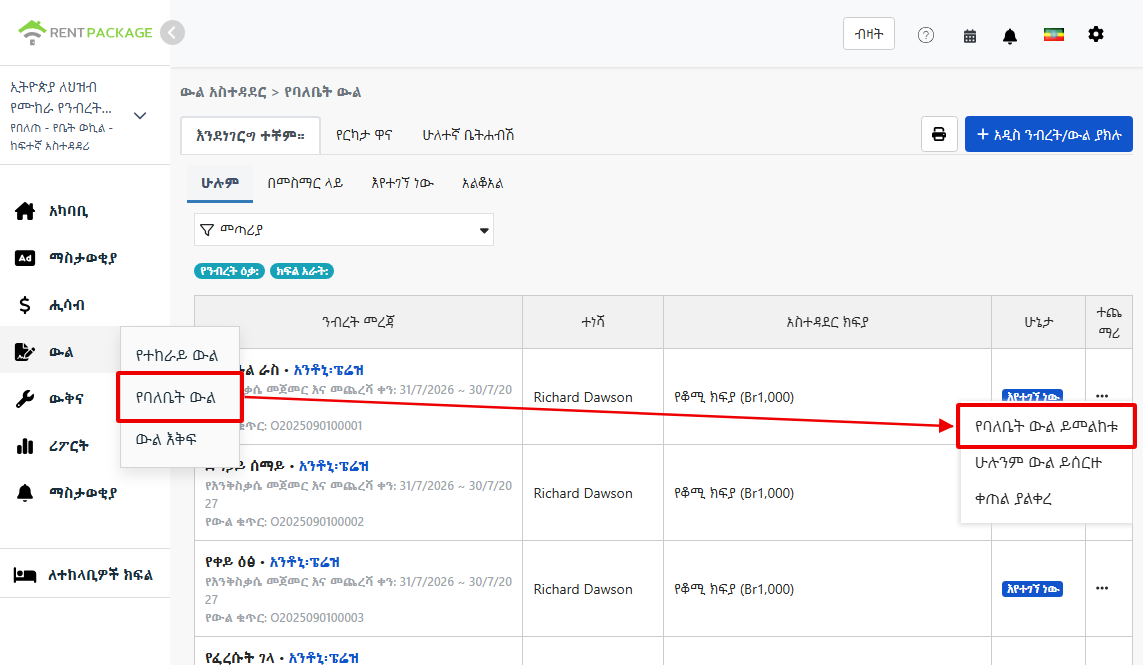The width and height of the screenshot is (1143, 665).
Task: Choose የተከራይ ውል from submenu
Action: point(177,356)
